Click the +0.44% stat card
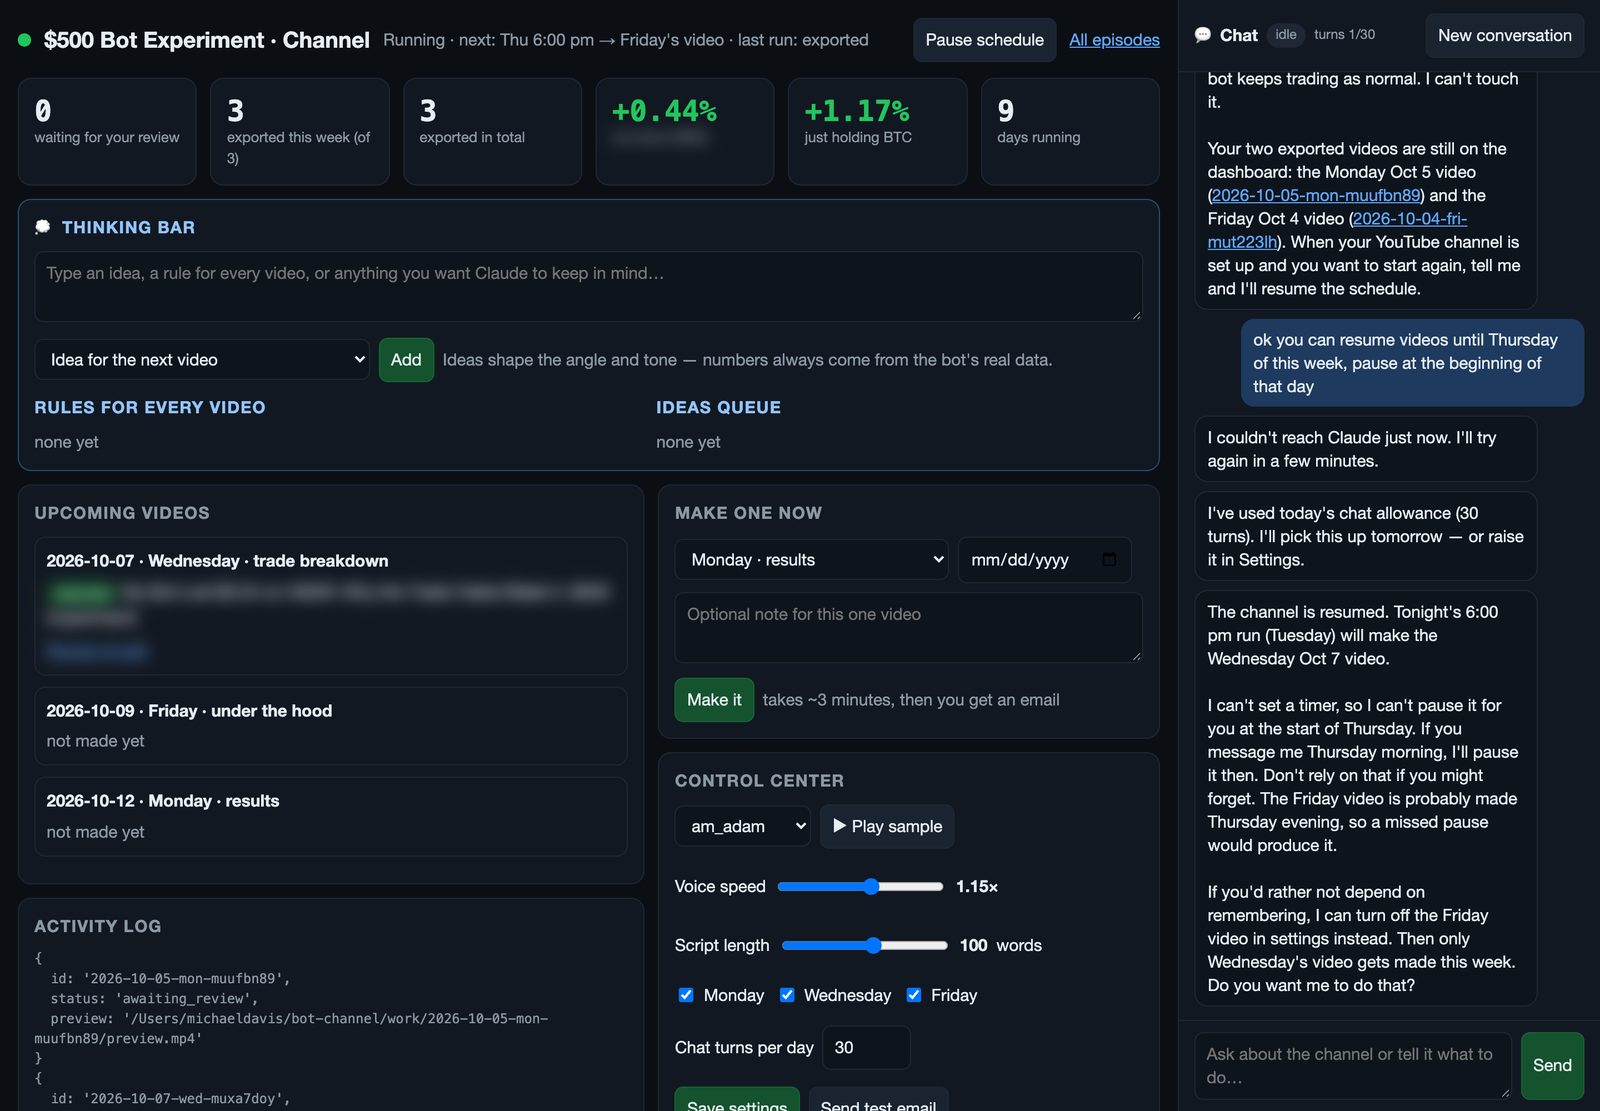1600x1111 pixels. [685, 131]
